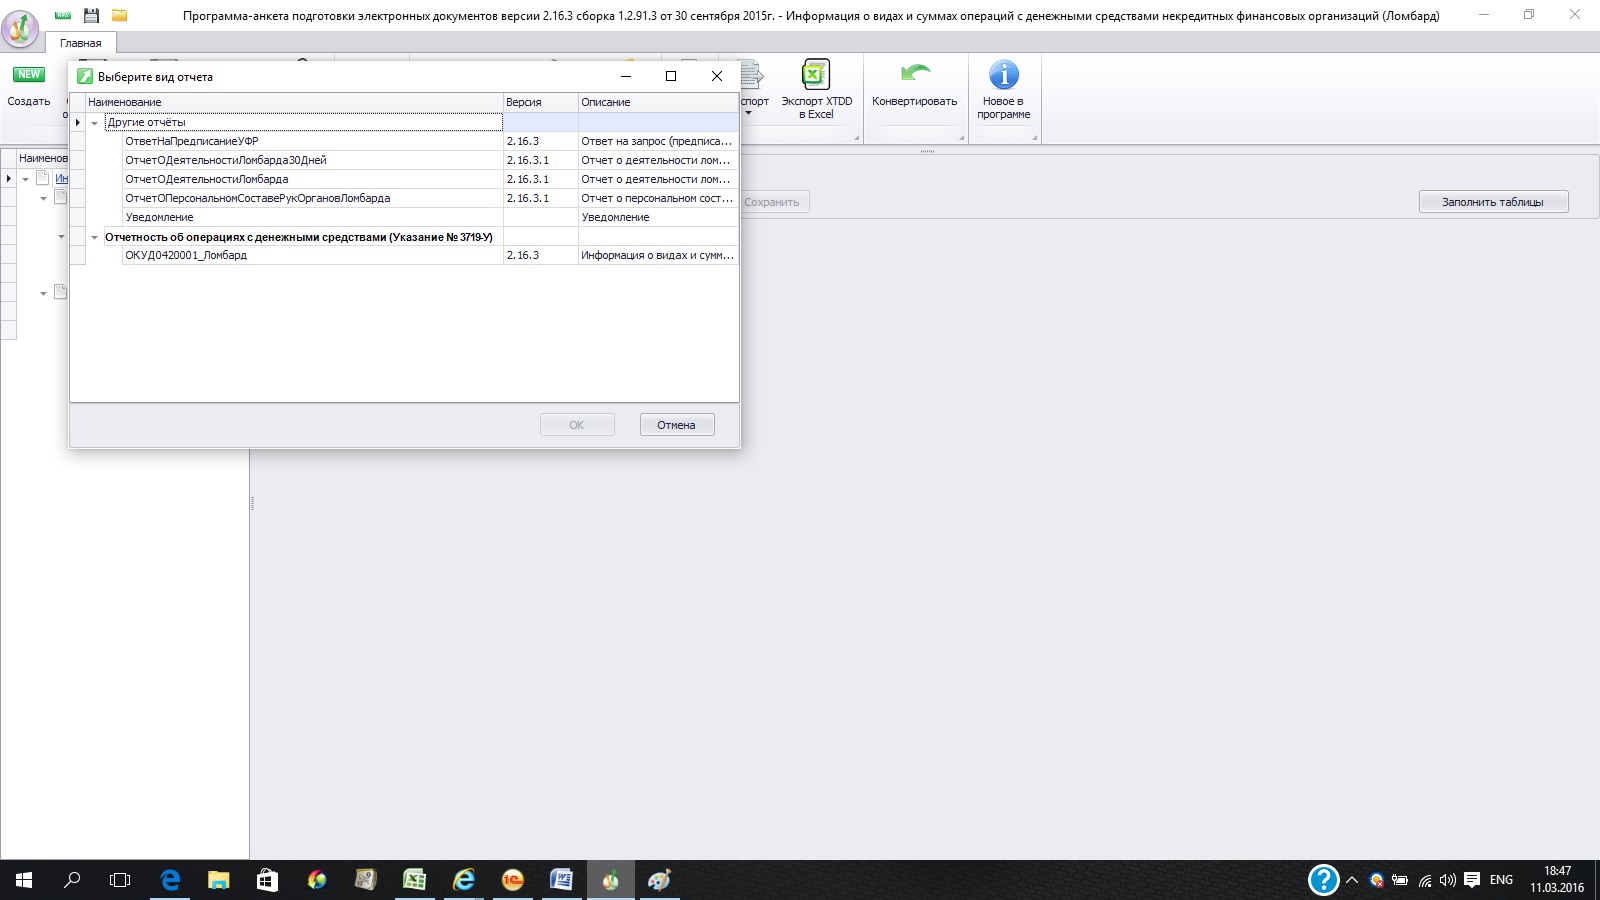Collapse the Отчетность об операциях group
This screenshot has width=1600, height=900.
tap(95, 238)
